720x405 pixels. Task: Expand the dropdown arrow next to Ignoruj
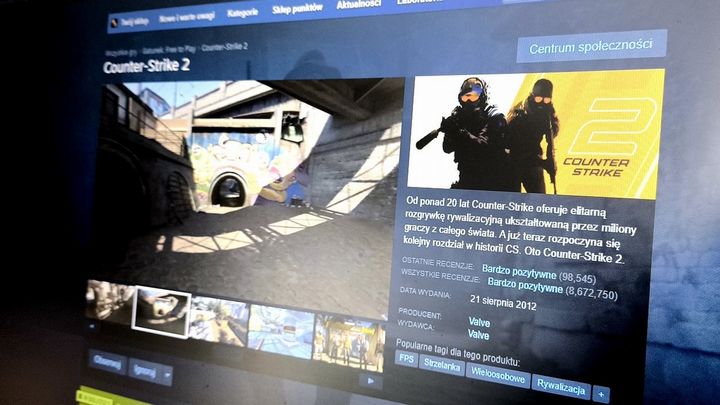pyautogui.click(x=167, y=375)
